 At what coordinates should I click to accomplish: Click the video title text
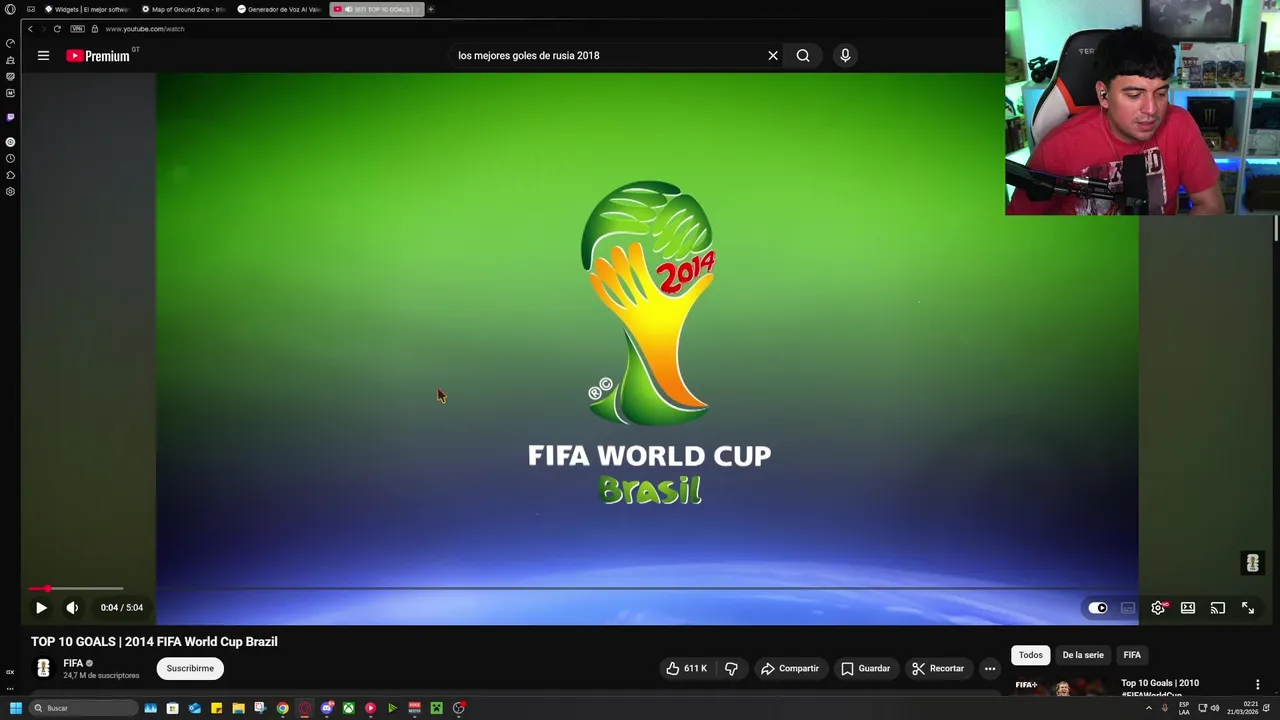tap(154, 642)
